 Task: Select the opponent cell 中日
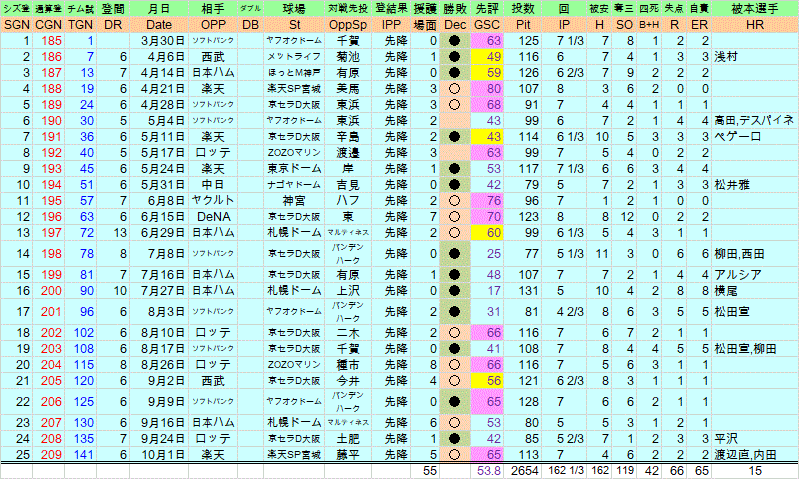click(x=214, y=185)
